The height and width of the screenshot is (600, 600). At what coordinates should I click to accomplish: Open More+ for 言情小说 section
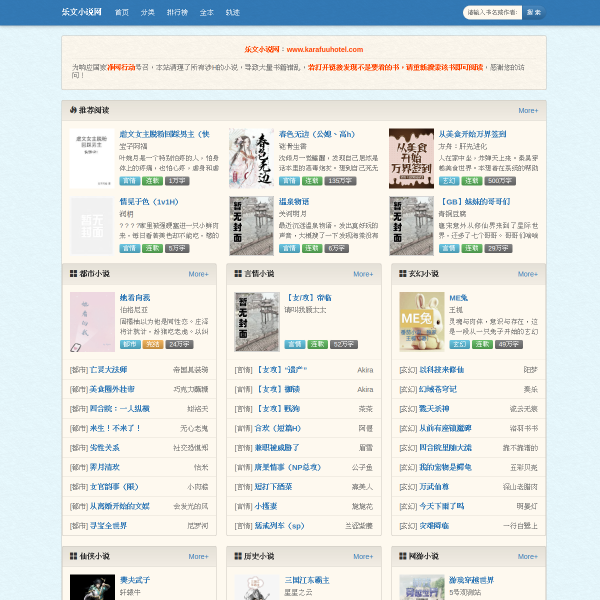click(x=363, y=274)
